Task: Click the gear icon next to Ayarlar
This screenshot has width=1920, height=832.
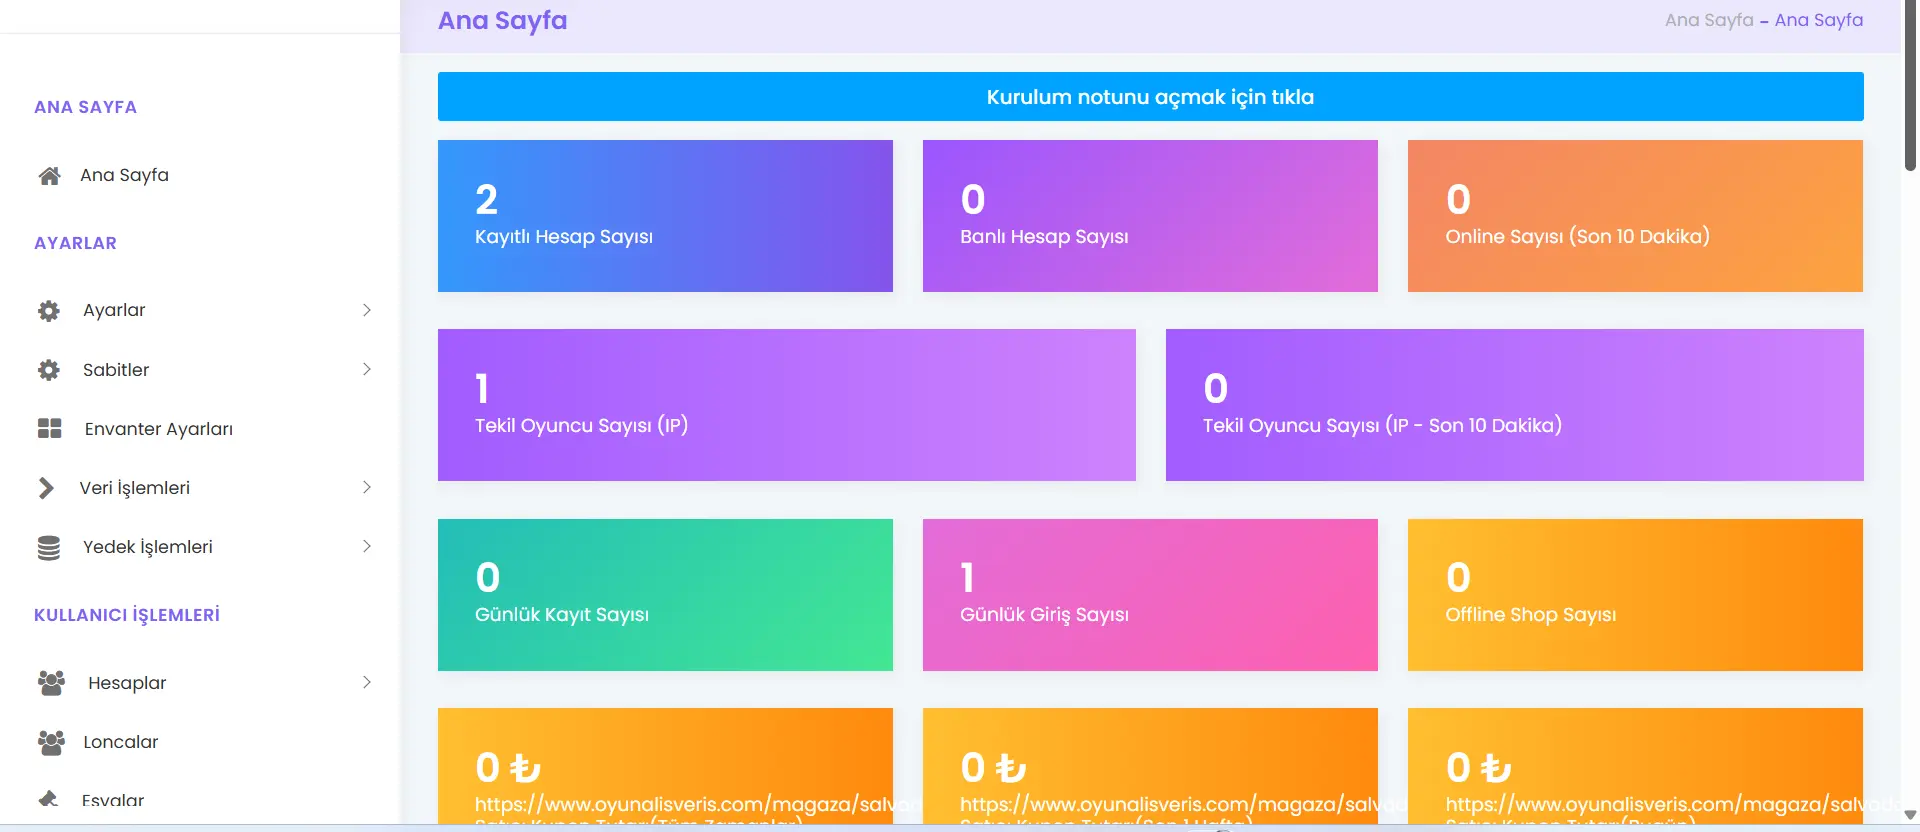Action: 49,311
